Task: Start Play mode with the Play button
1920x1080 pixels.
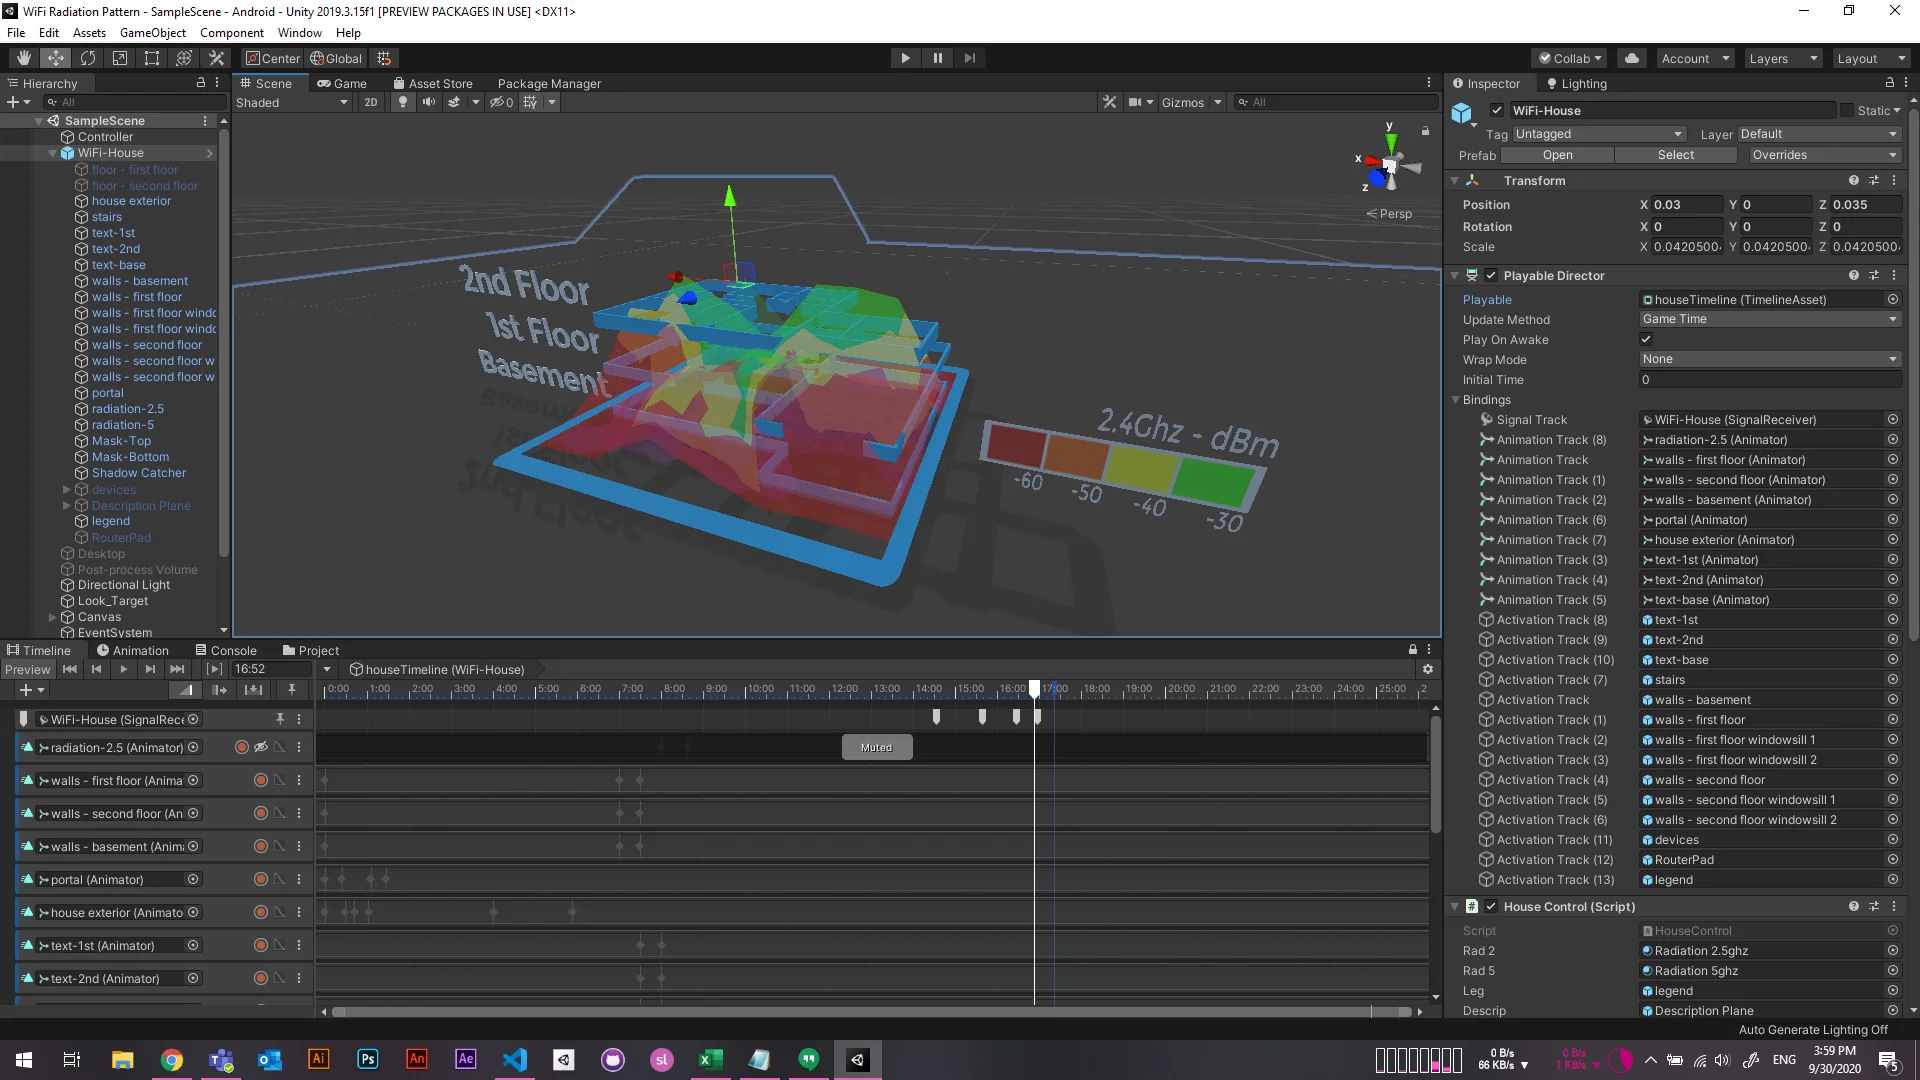Action: 905,58
